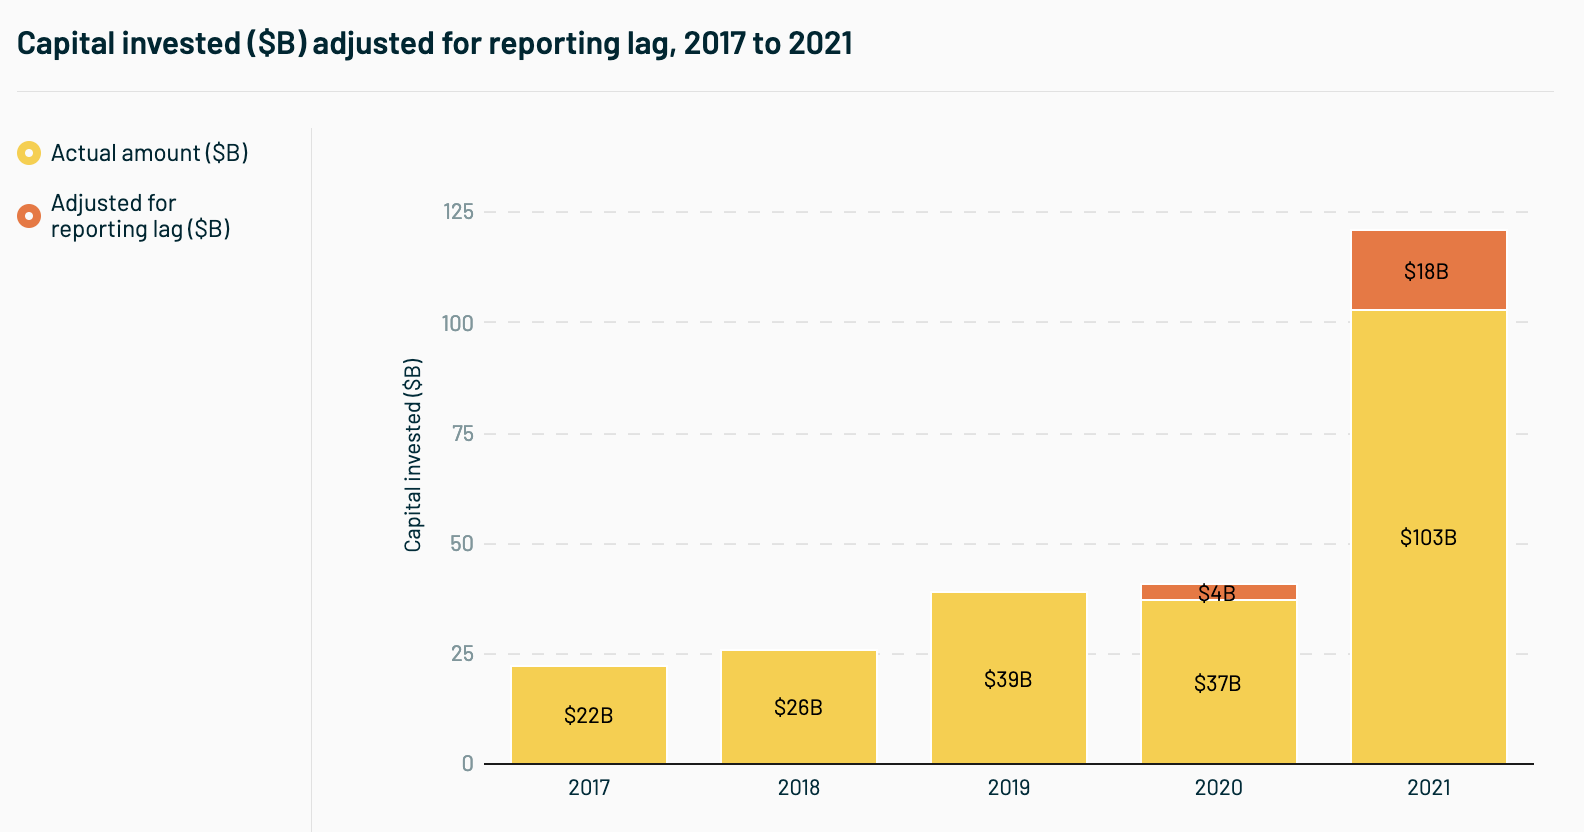The width and height of the screenshot is (1596, 832).
Task: Click the 2021 x-axis label
Action: 1429,788
